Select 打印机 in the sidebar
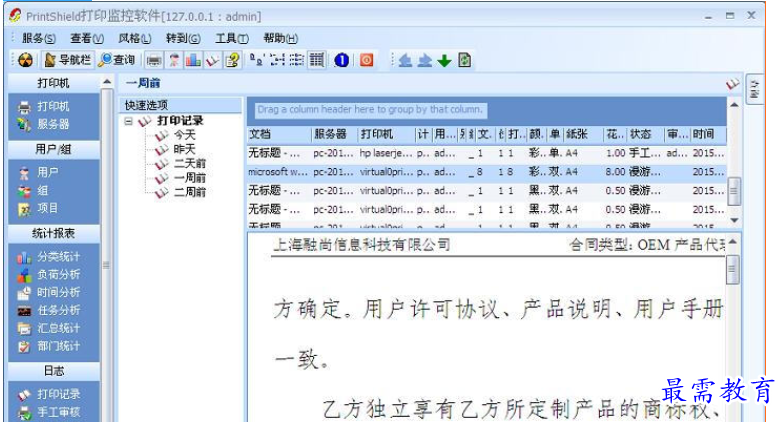Viewport: 783px width, 422px height. coord(44,106)
